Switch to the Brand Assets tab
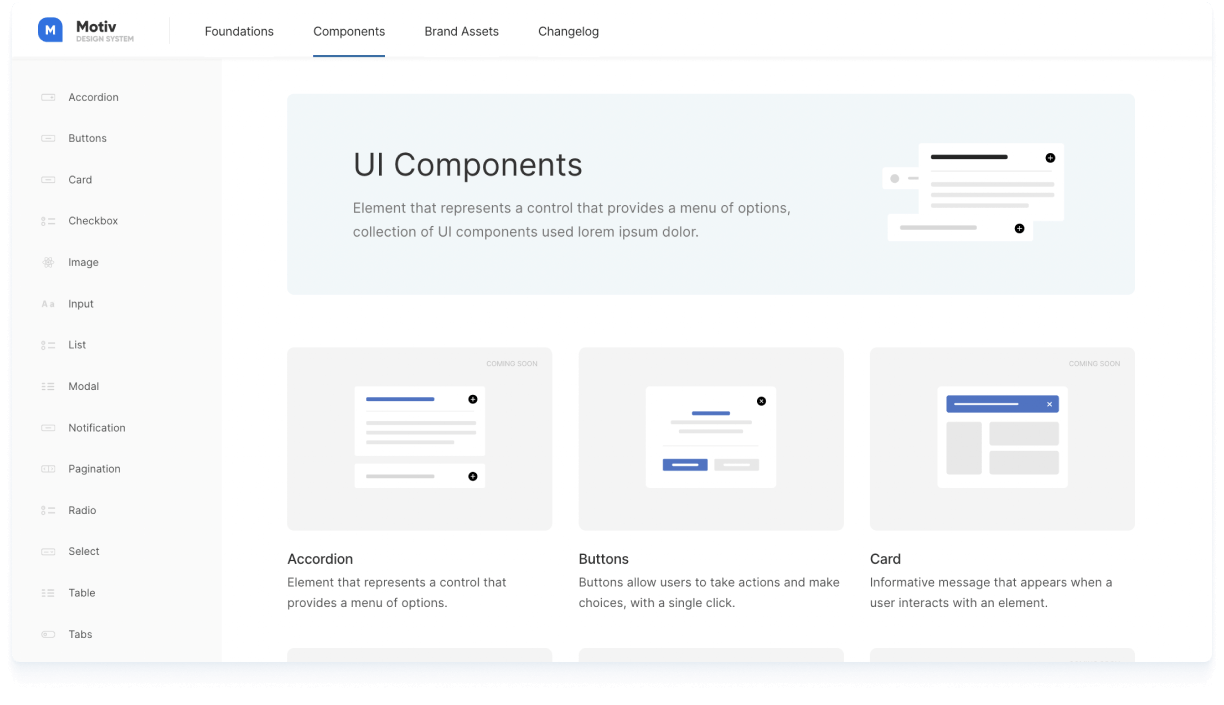The image size is (1224, 705). [461, 32]
